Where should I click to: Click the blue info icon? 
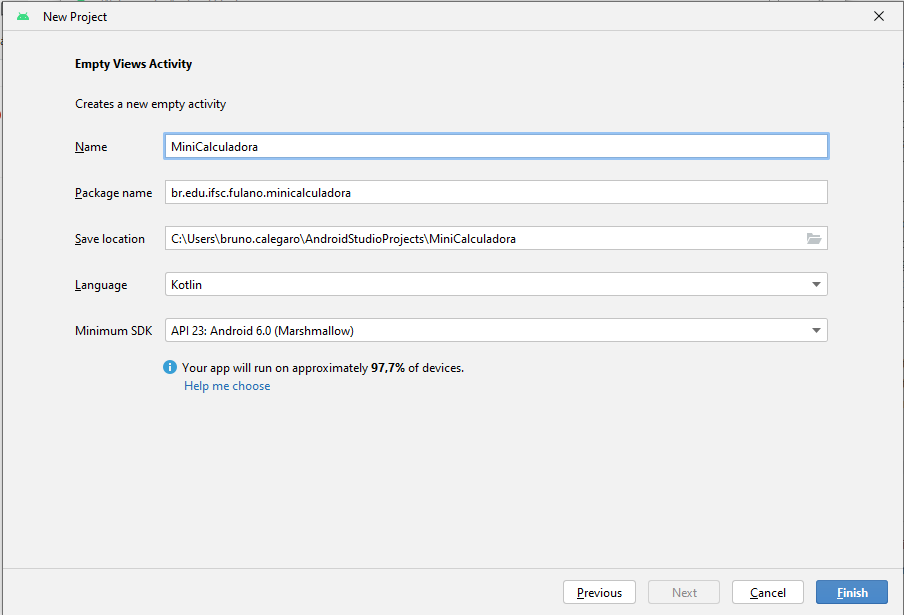(x=170, y=367)
